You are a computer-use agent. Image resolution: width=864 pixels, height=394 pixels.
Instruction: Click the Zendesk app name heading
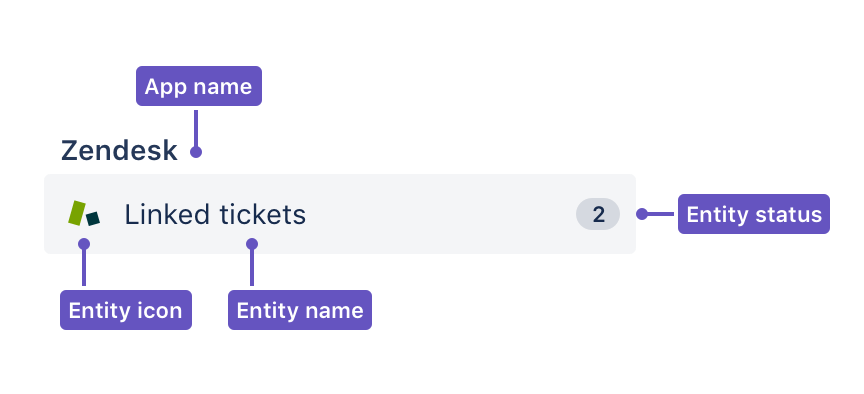pyautogui.click(x=119, y=151)
